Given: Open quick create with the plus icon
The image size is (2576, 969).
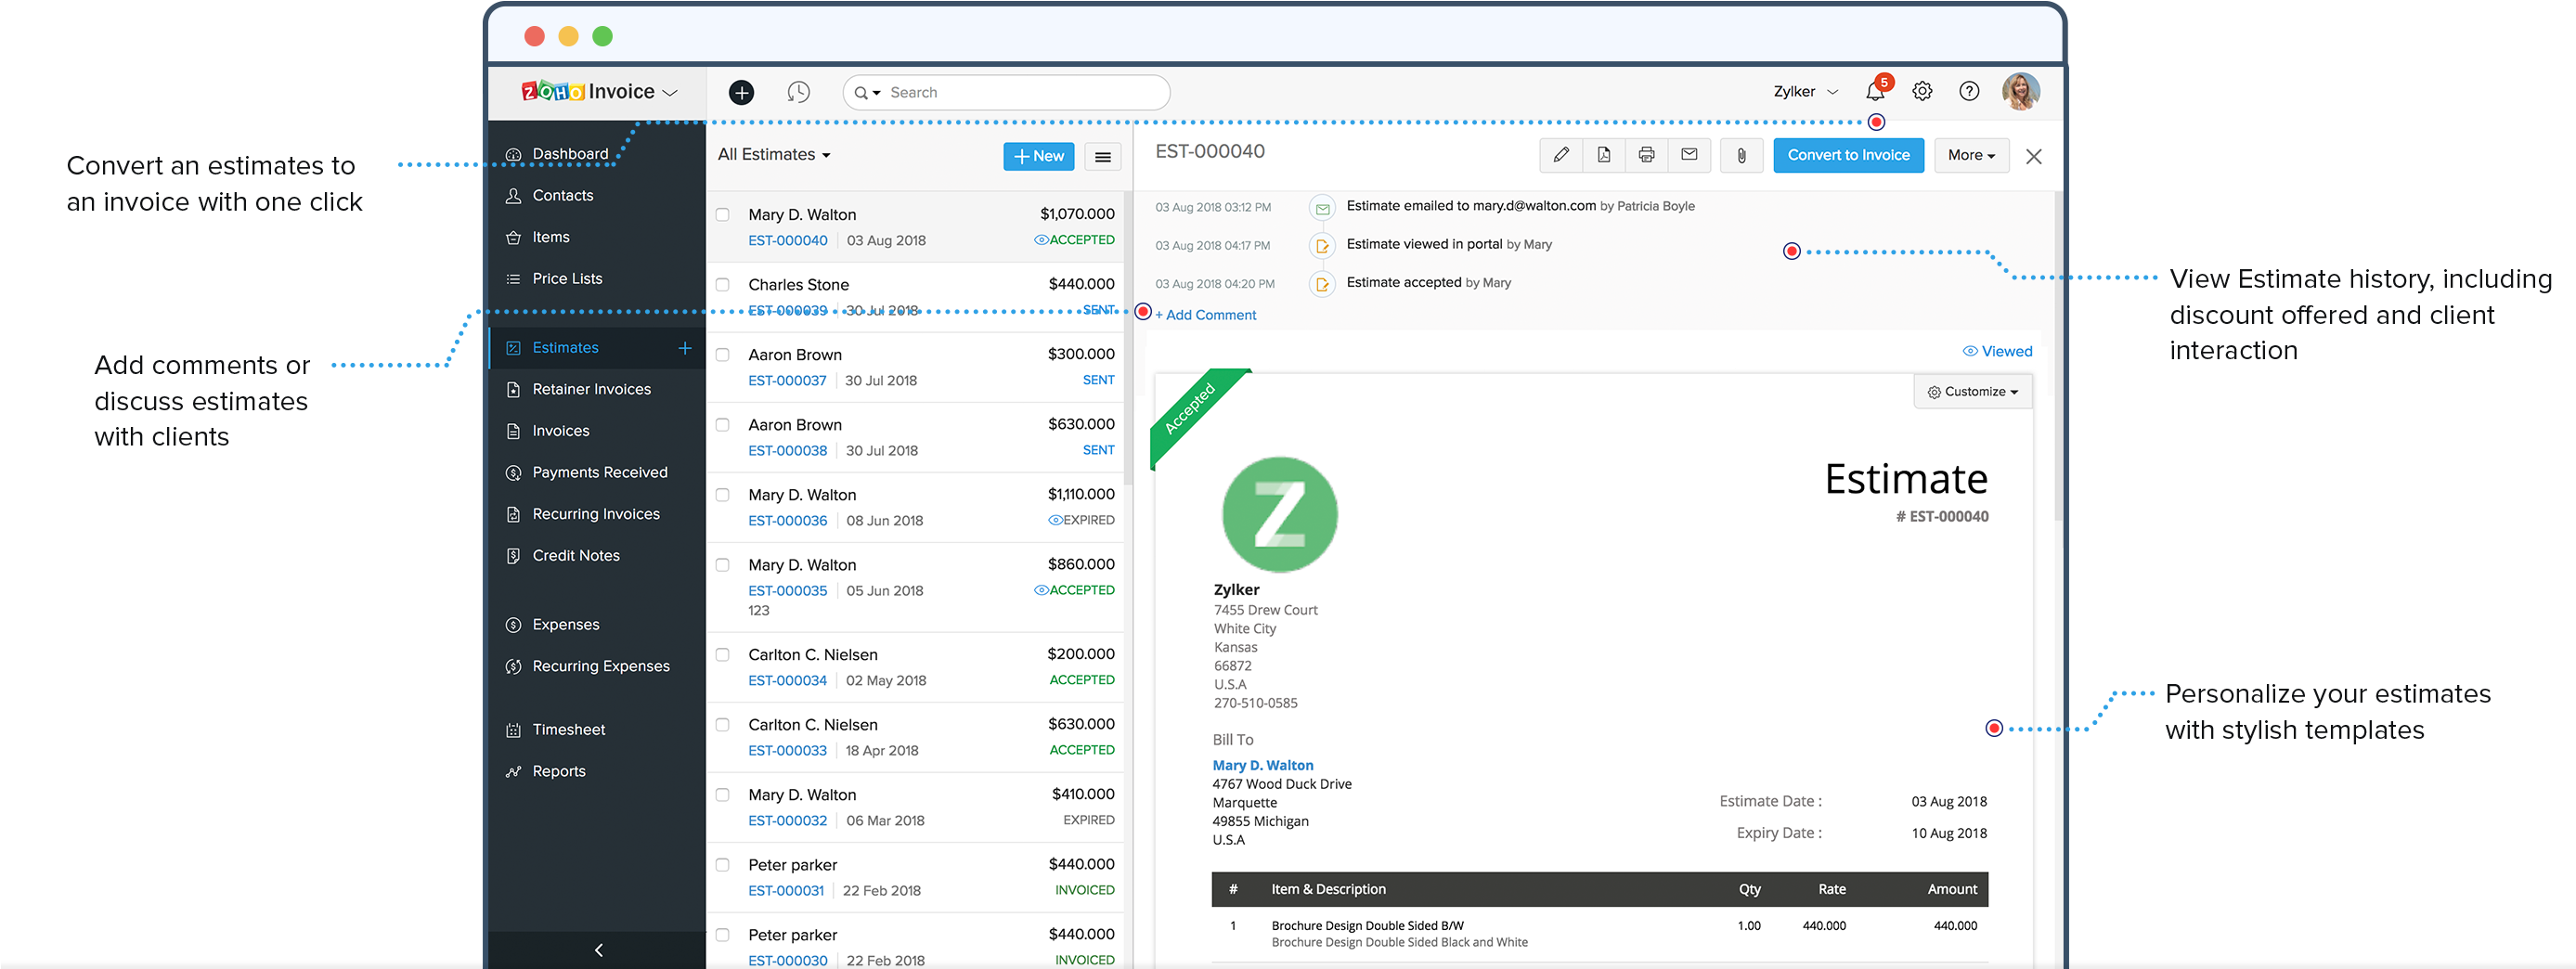Looking at the screenshot, I should point(741,91).
